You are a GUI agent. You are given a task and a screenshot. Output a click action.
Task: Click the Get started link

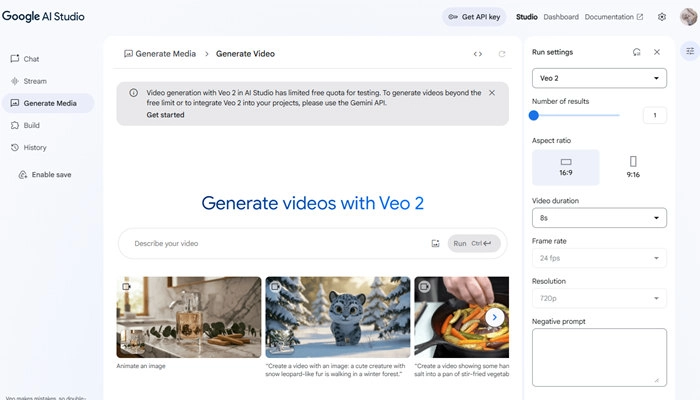(165, 115)
